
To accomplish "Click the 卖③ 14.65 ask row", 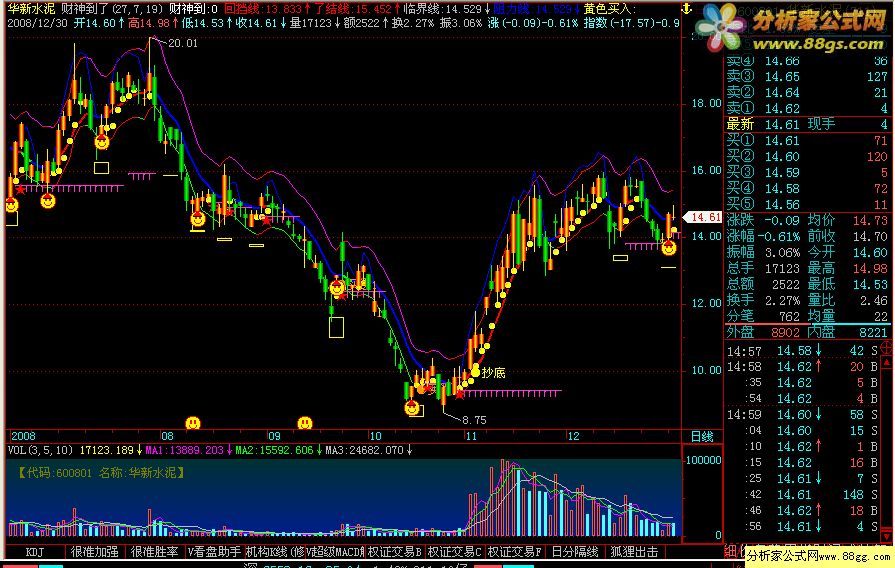I will [807, 76].
